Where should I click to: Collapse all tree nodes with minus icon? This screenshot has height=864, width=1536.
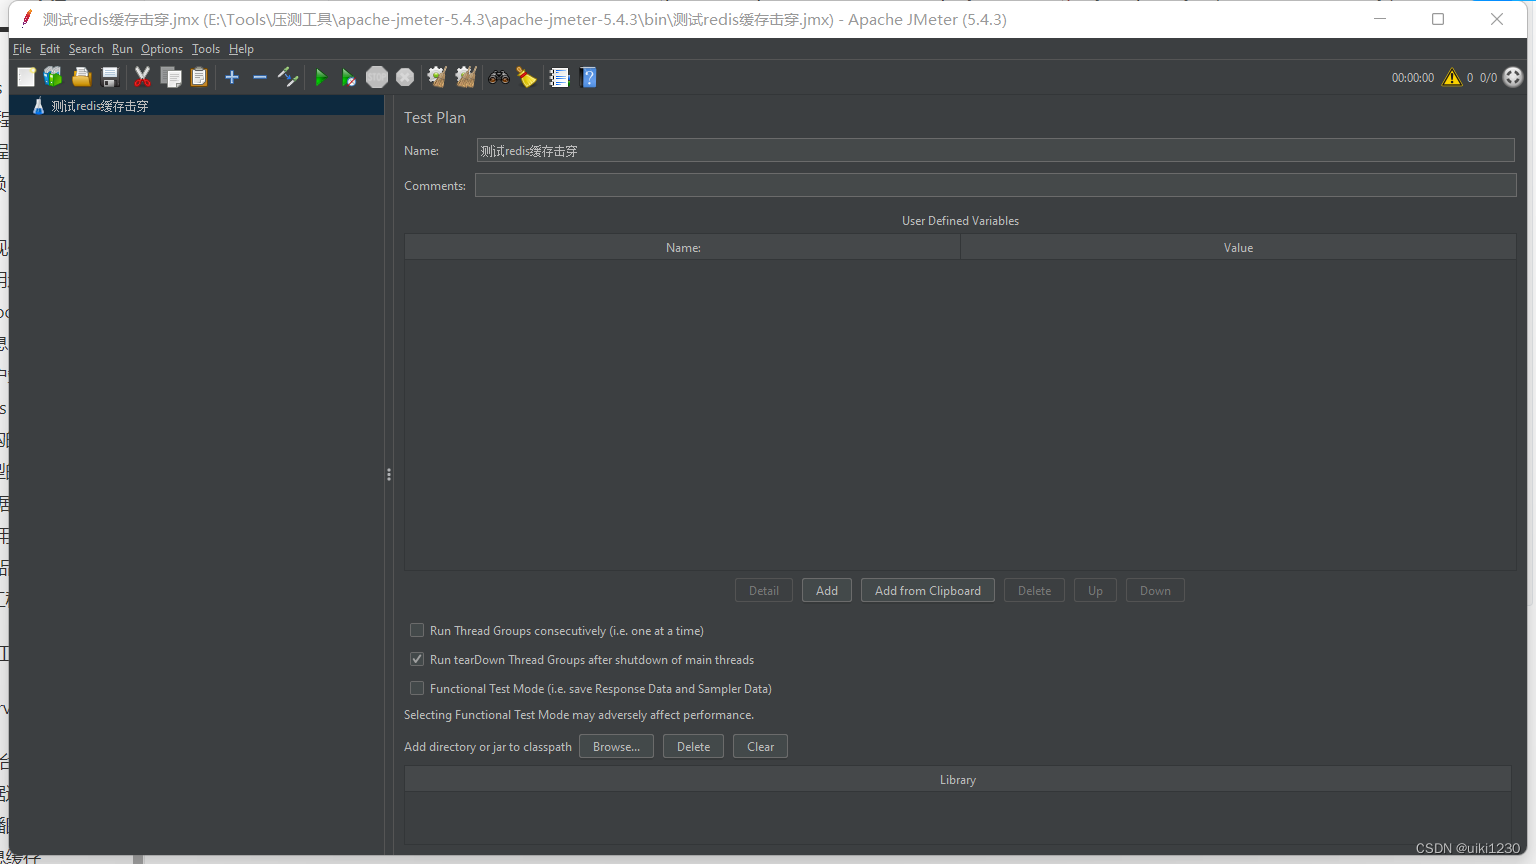click(x=260, y=77)
